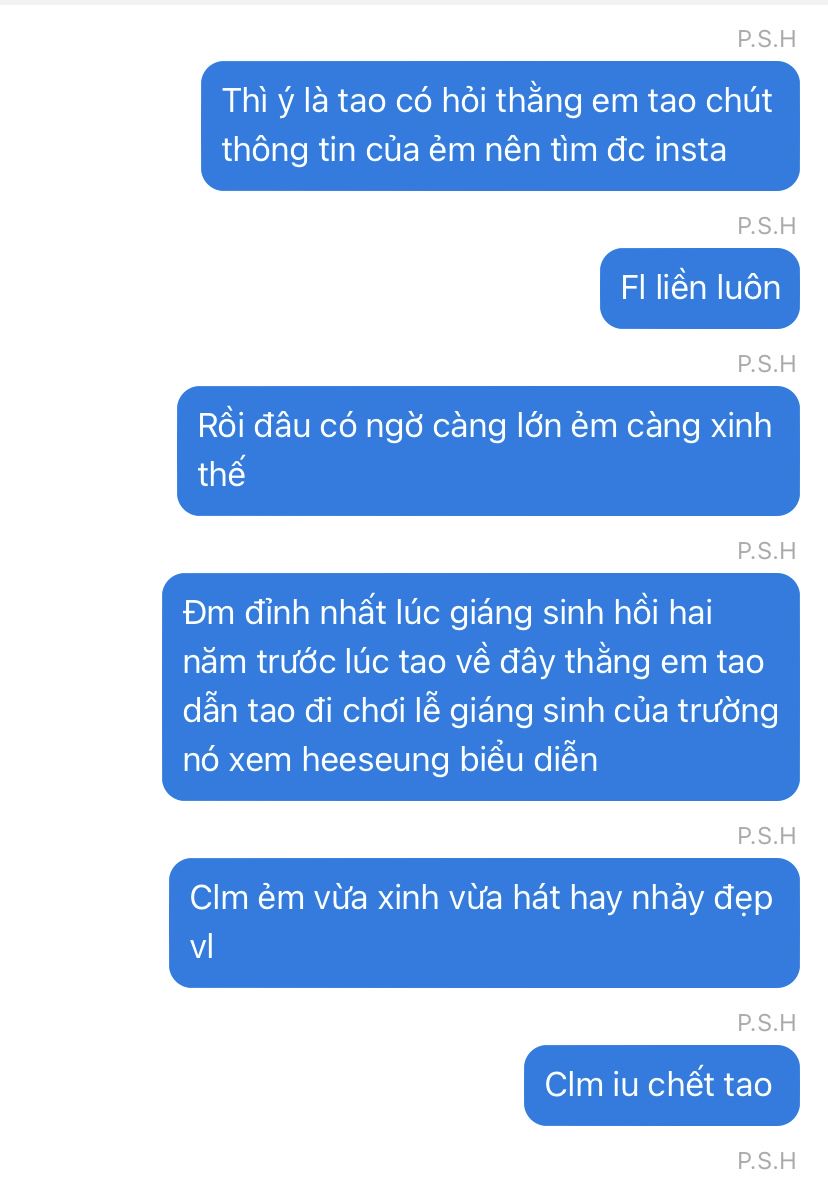The image size is (828, 1180).
Task: Select the 'Clm iu chết tao' bubble
Action: coord(662,1085)
